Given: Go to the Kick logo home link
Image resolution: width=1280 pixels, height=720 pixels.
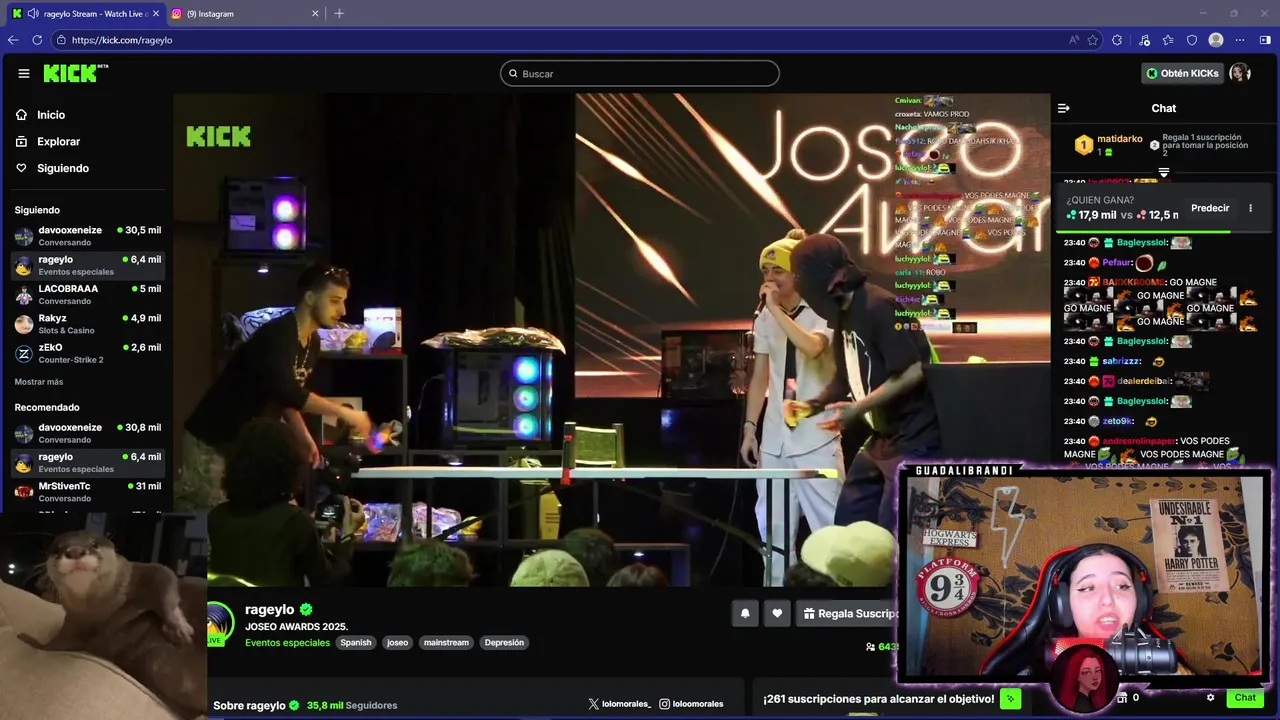Looking at the screenshot, I should click(x=75, y=73).
